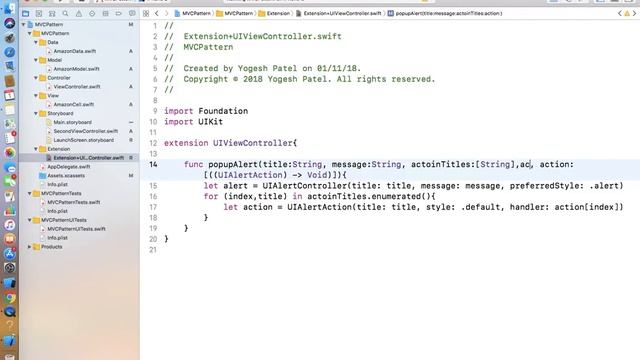Screen dimensions: 640x360
Task: Show the Project navigator
Action: click(25, 13)
